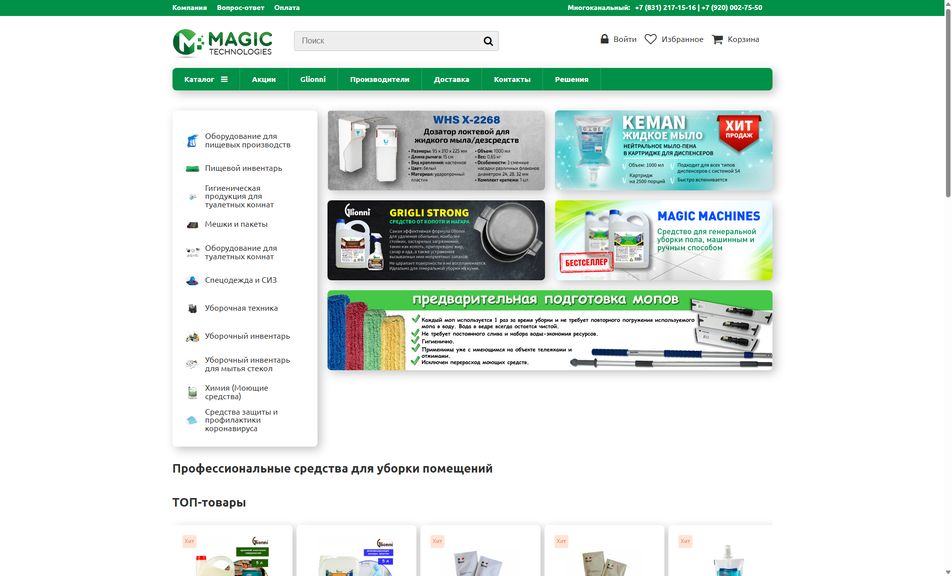Click the Гигиеническая продукция category icon
Viewport: 952px width, 576px height.
pos(192,197)
